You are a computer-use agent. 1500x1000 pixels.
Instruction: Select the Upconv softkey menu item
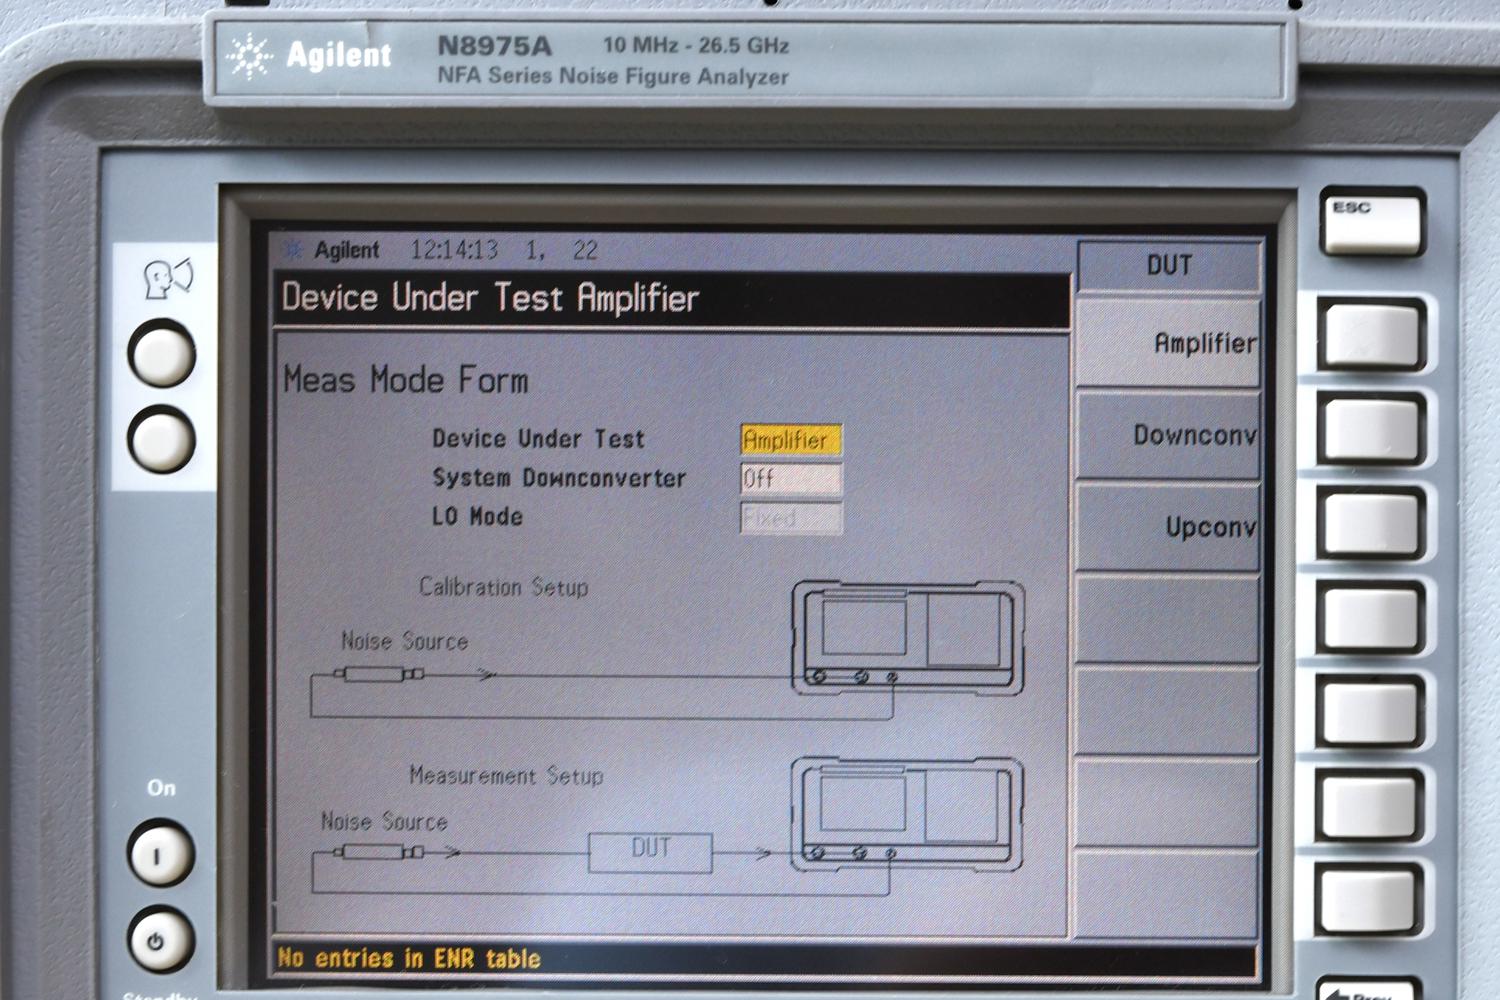[1168, 527]
